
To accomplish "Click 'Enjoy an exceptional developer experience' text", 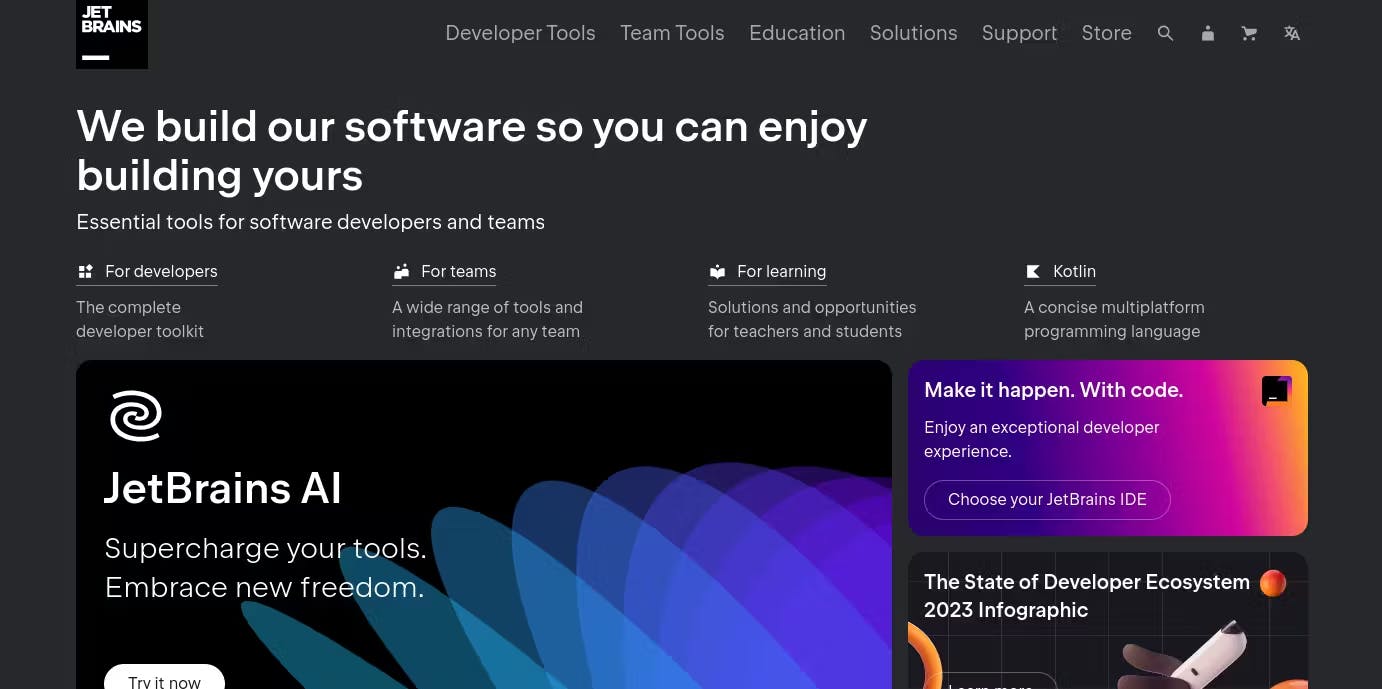I will click(x=1041, y=439).
